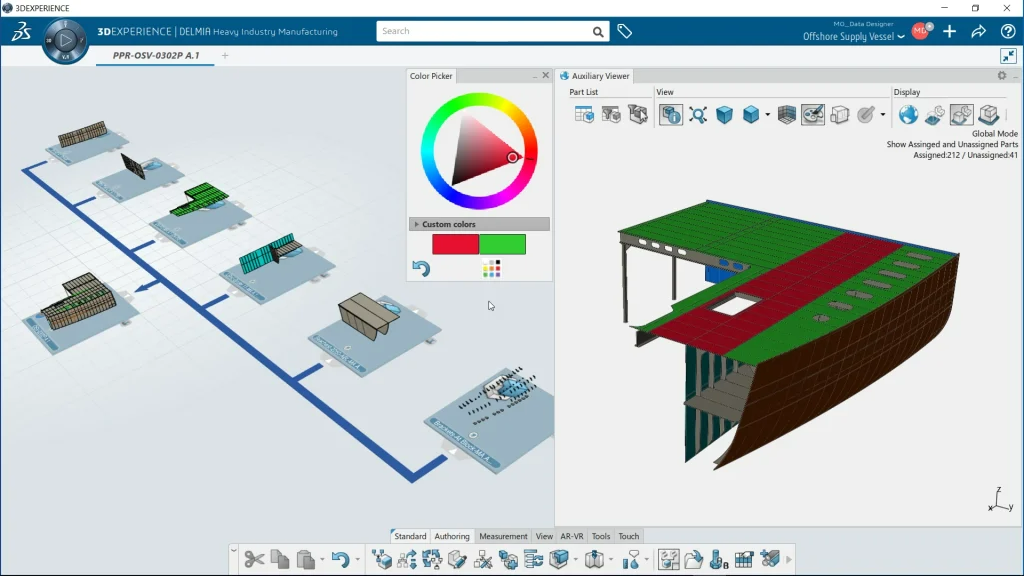Expand the Custom colors section
Screen dimensions: 1024x576
pos(416,224)
